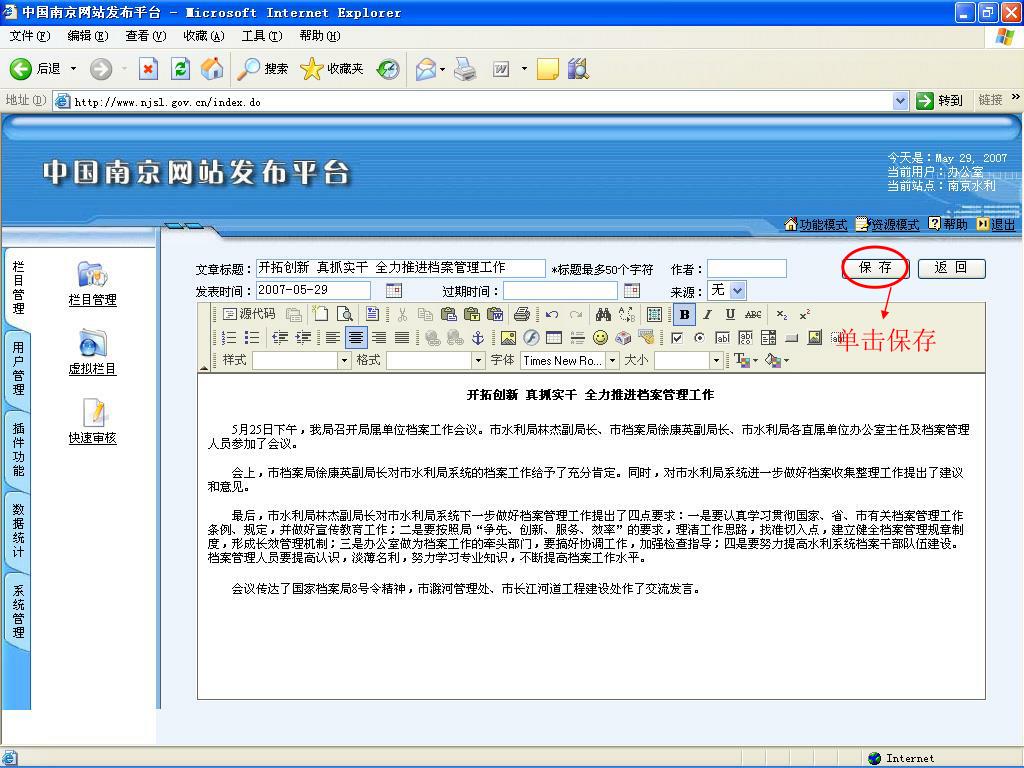Click the 返回 back button
Viewport: 1024px width, 768px height.
pyautogui.click(x=952, y=268)
